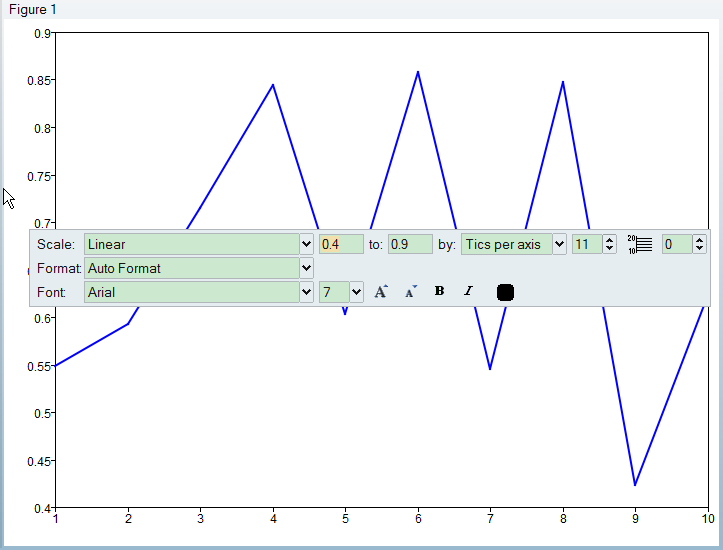Viewport: 723px width, 550px height.
Task: Toggle bold axis label text
Action: pos(439,291)
